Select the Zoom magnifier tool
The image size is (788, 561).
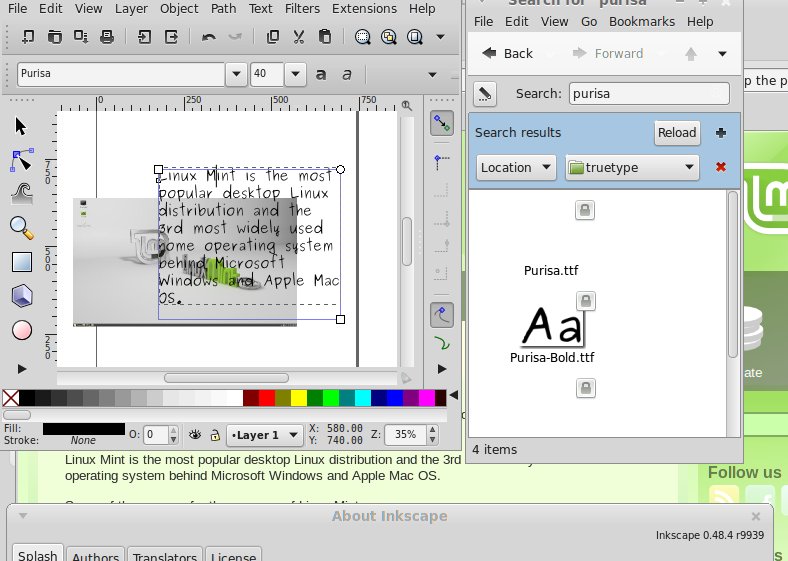click(22, 228)
